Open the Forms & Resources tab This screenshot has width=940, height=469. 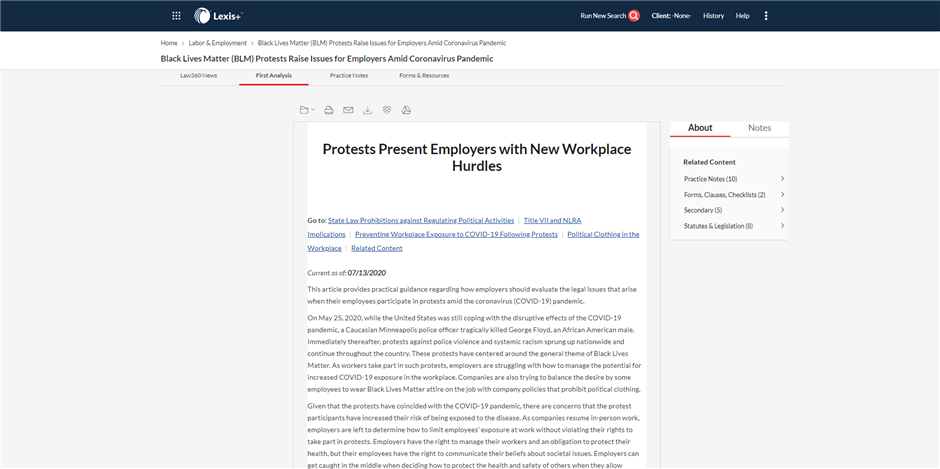point(424,75)
